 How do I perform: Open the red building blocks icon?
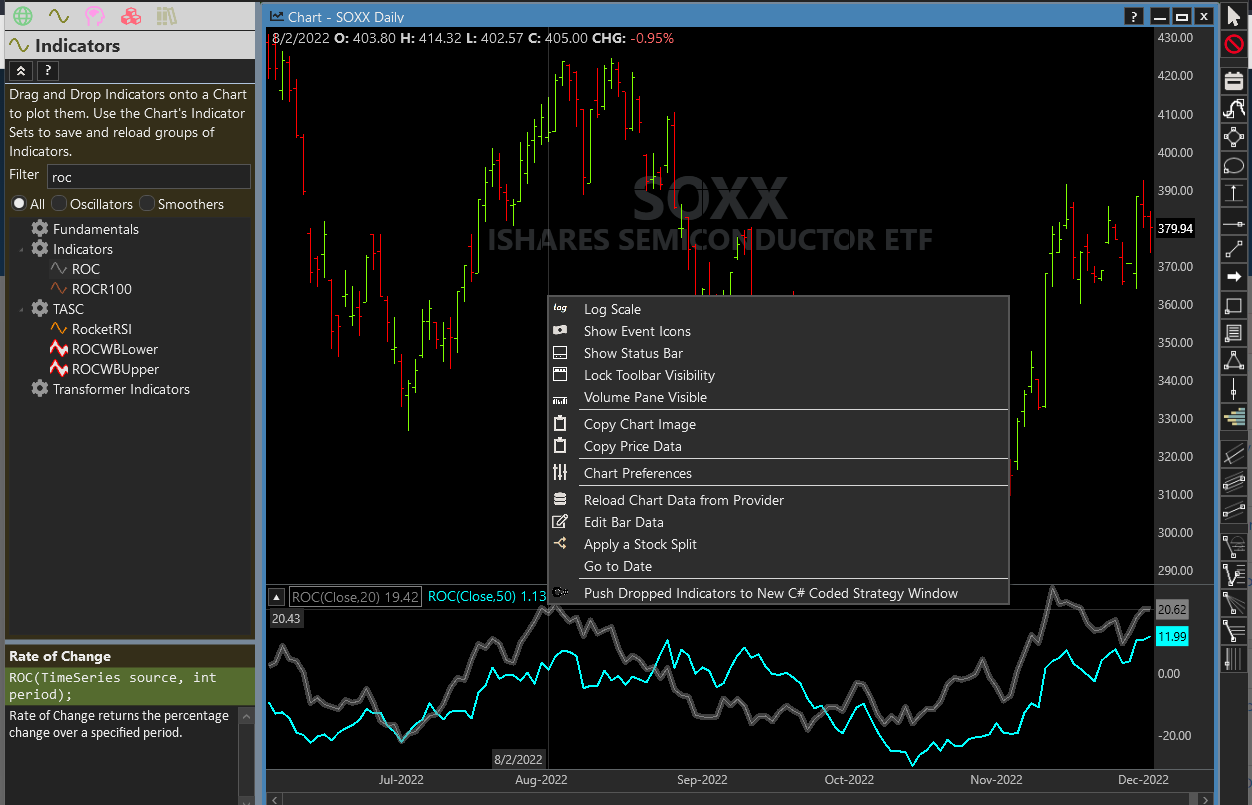tap(130, 16)
